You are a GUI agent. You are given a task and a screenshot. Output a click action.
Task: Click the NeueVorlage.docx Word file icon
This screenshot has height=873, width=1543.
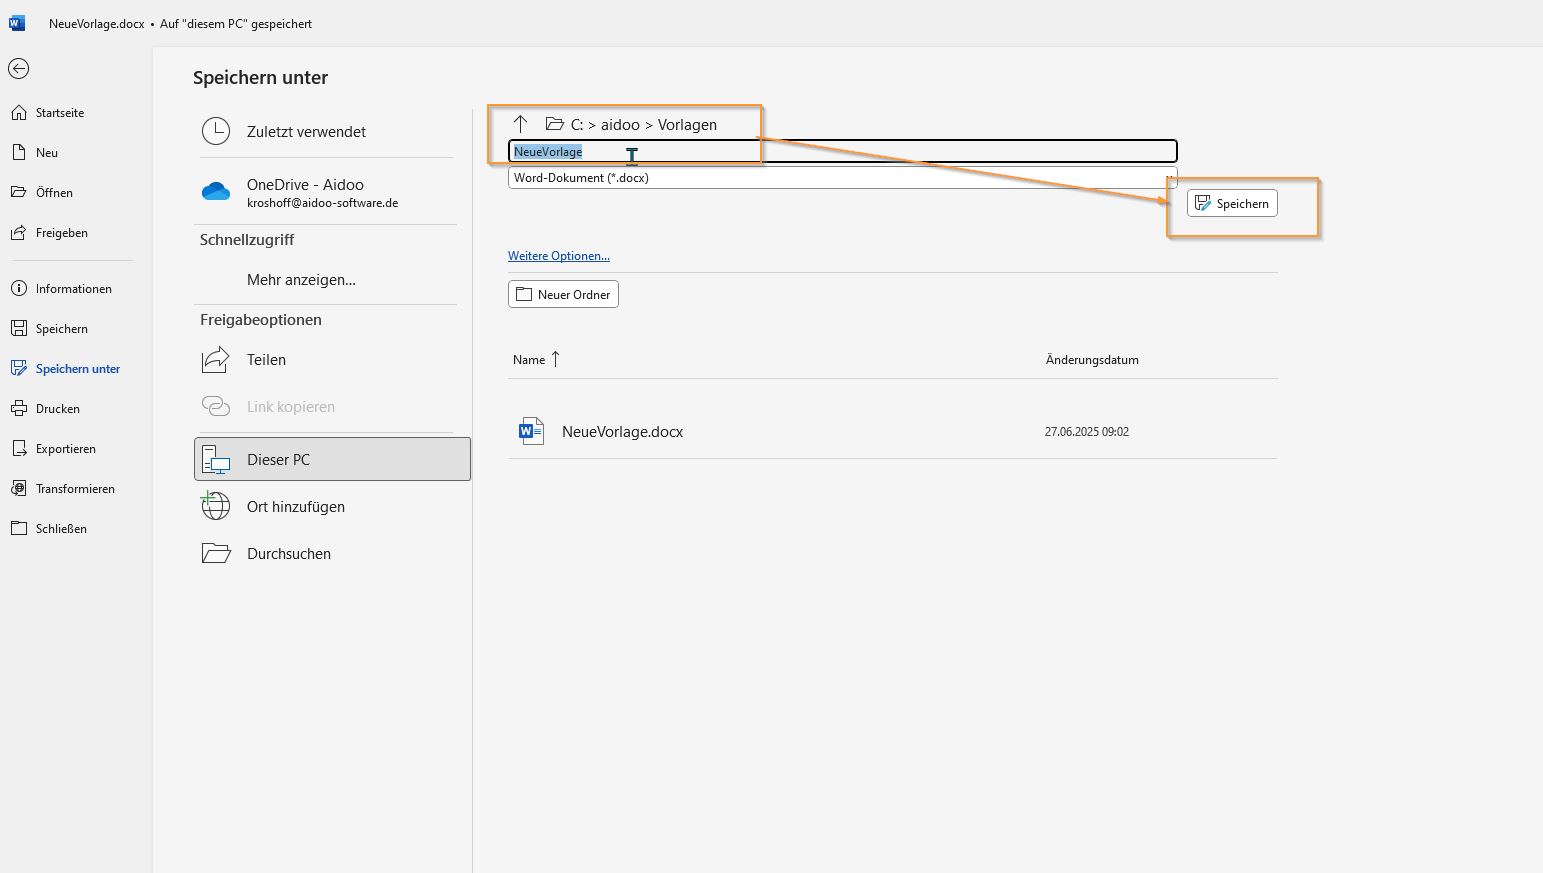531,431
